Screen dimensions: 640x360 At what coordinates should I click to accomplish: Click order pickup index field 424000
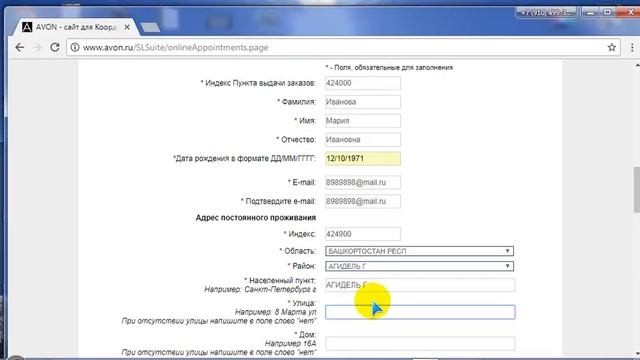pos(363,83)
